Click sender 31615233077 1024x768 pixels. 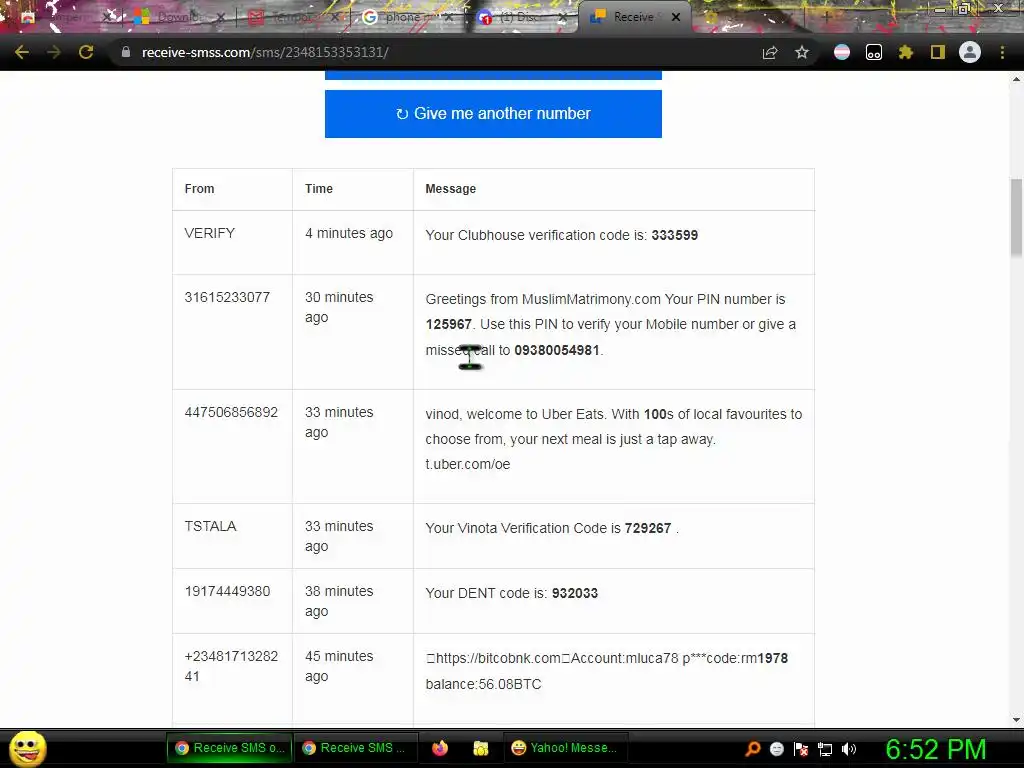pos(227,297)
